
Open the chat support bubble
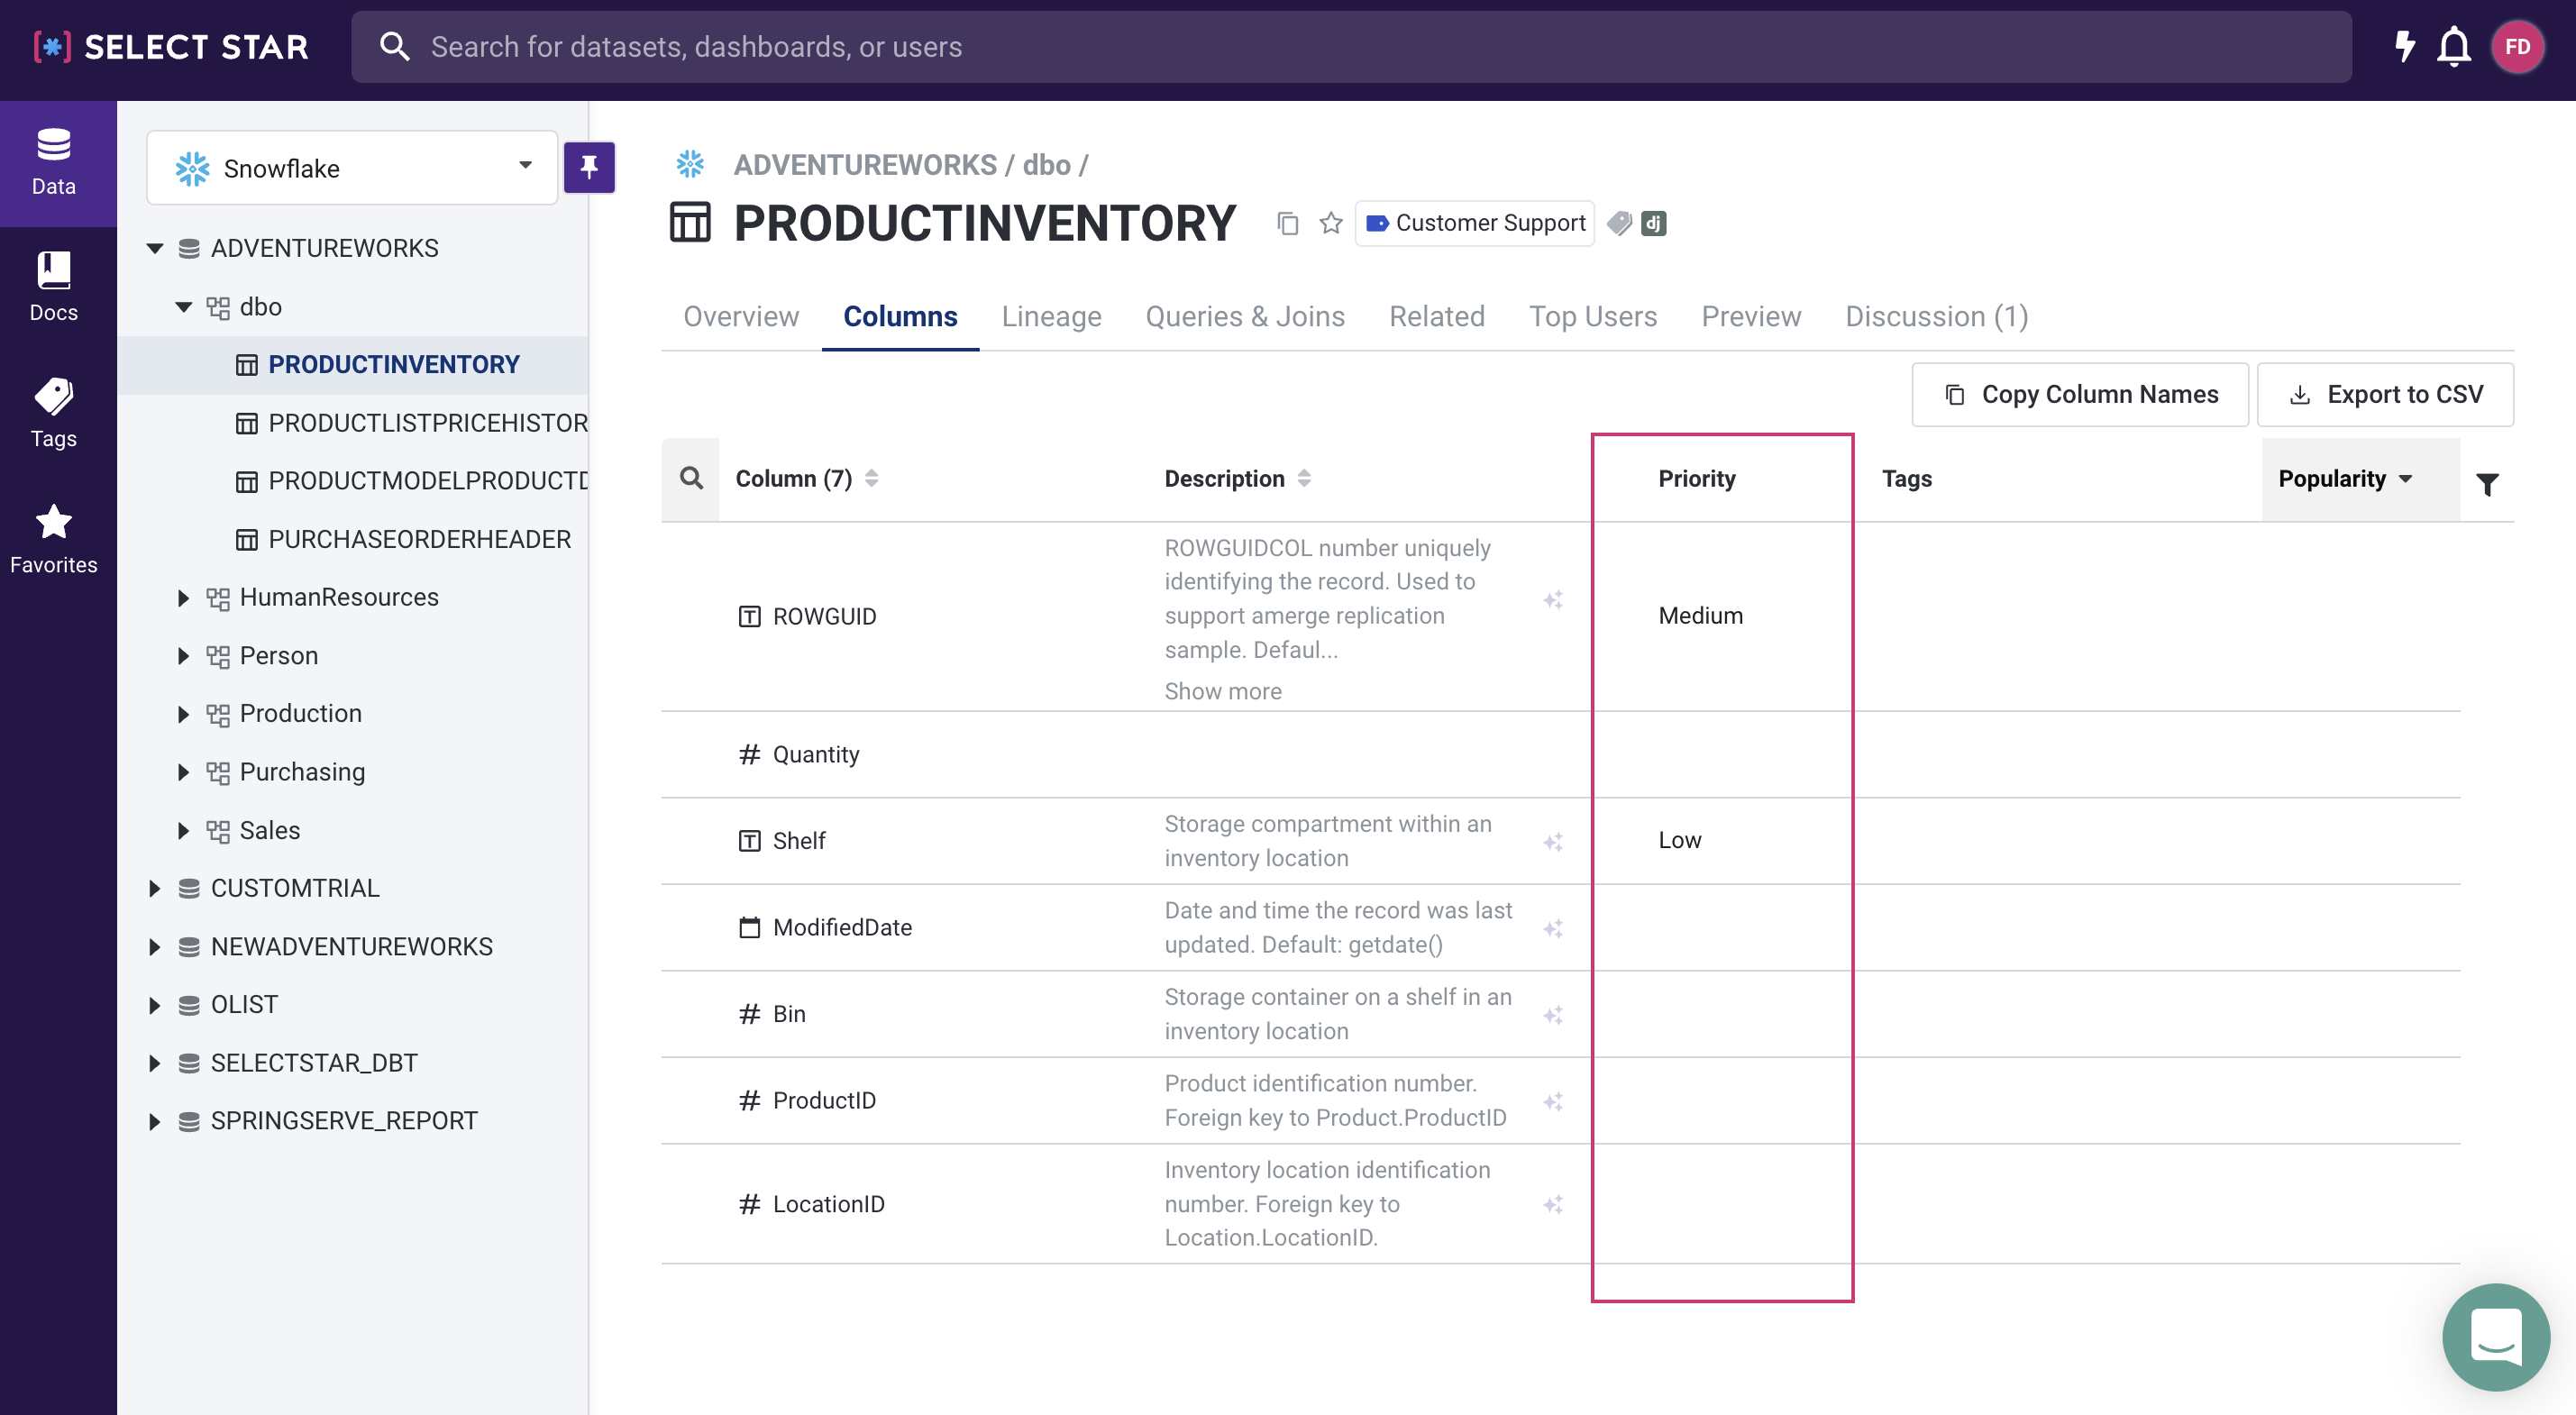pos(2496,1337)
